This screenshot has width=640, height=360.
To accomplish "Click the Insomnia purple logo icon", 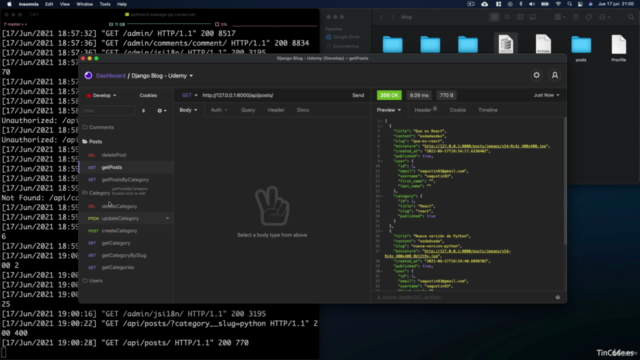I will (88, 76).
